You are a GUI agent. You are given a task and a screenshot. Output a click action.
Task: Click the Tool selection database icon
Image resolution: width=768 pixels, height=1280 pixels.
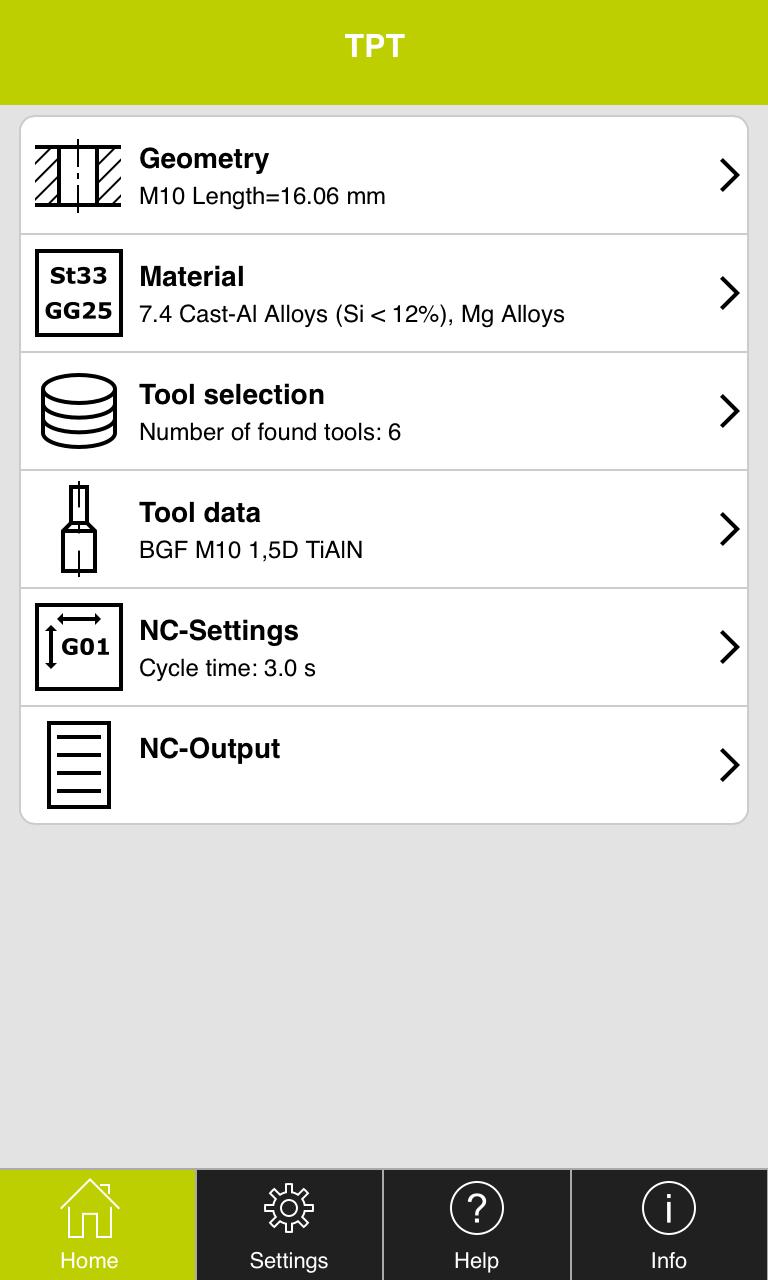point(79,411)
